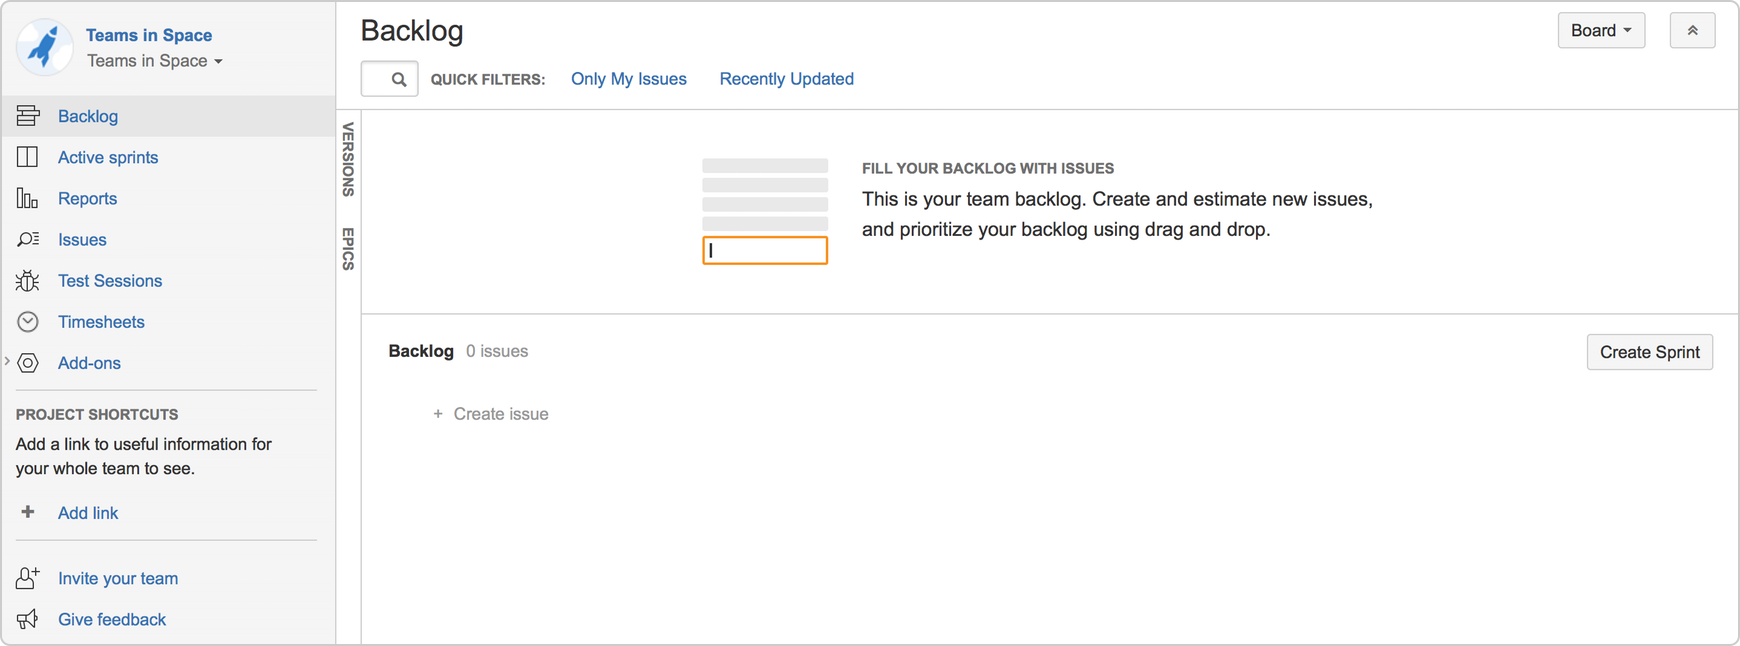This screenshot has height=646, width=1740.
Task: Click the Reports bar chart icon
Action: [28, 198]
